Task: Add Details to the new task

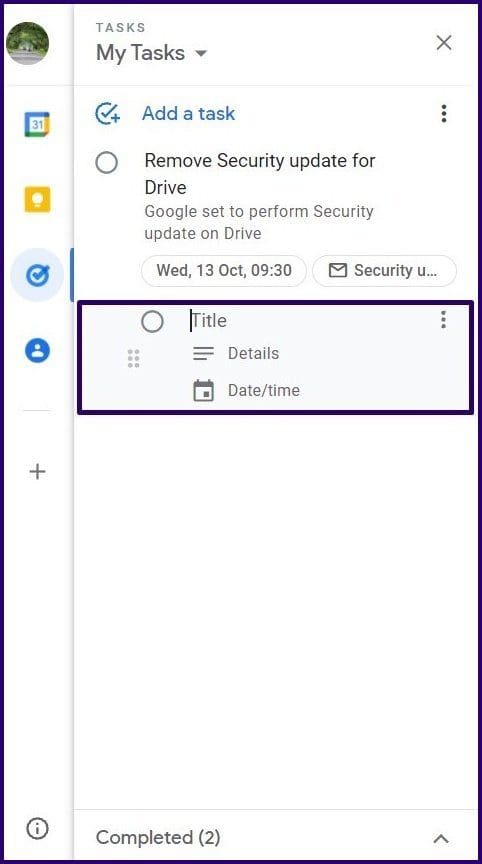Action: tap(253, 353)
